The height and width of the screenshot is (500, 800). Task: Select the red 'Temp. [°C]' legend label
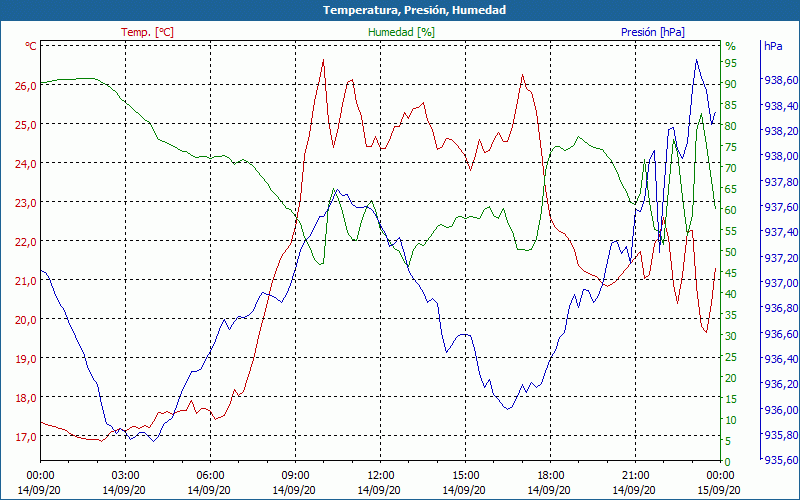(x=147, y=32)
